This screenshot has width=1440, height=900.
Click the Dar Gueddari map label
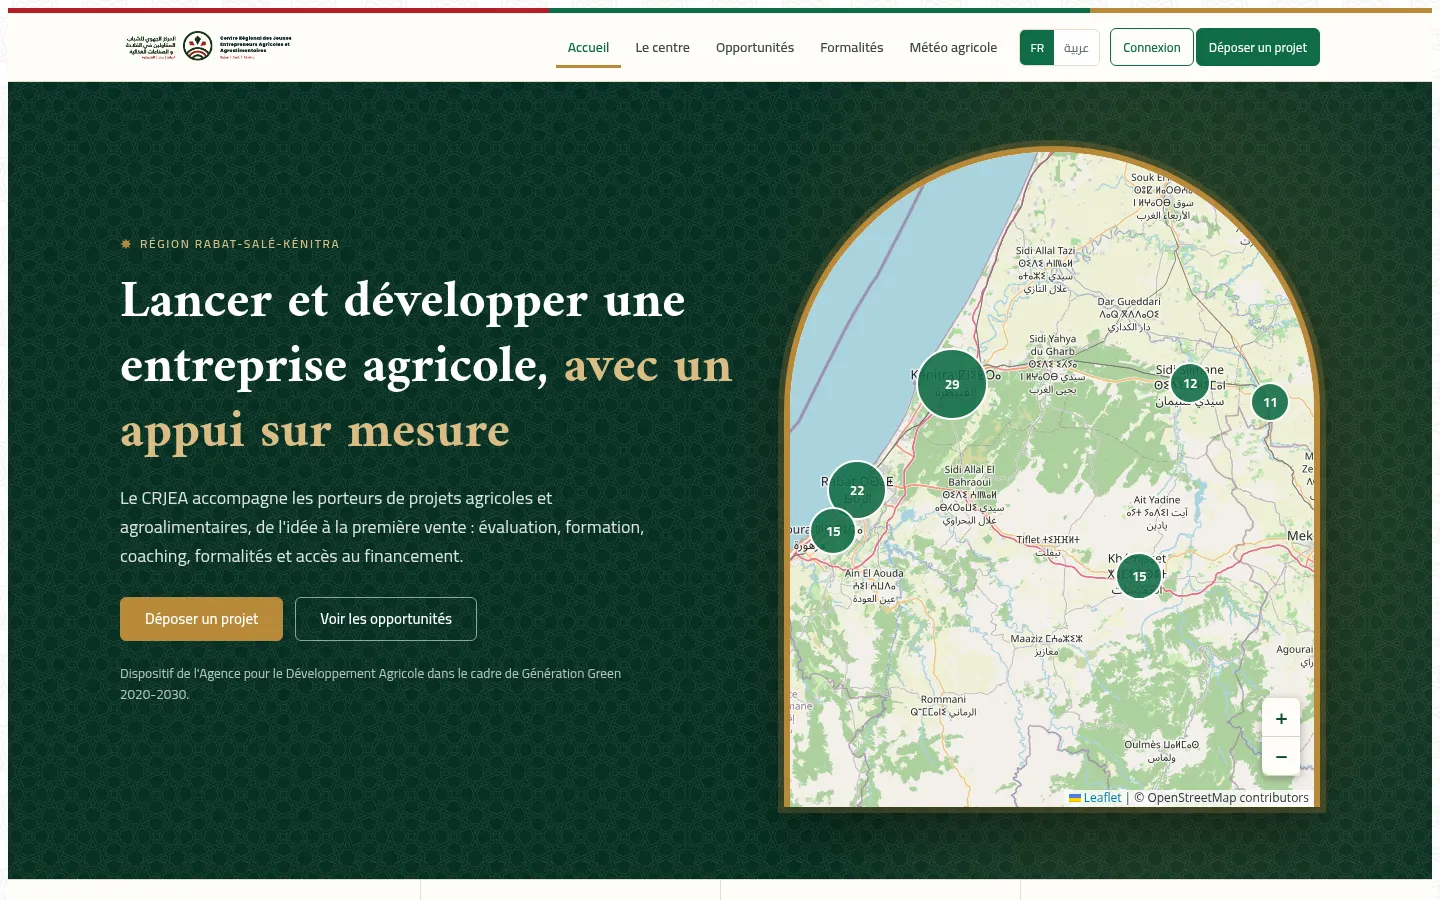pos(1129,314)
